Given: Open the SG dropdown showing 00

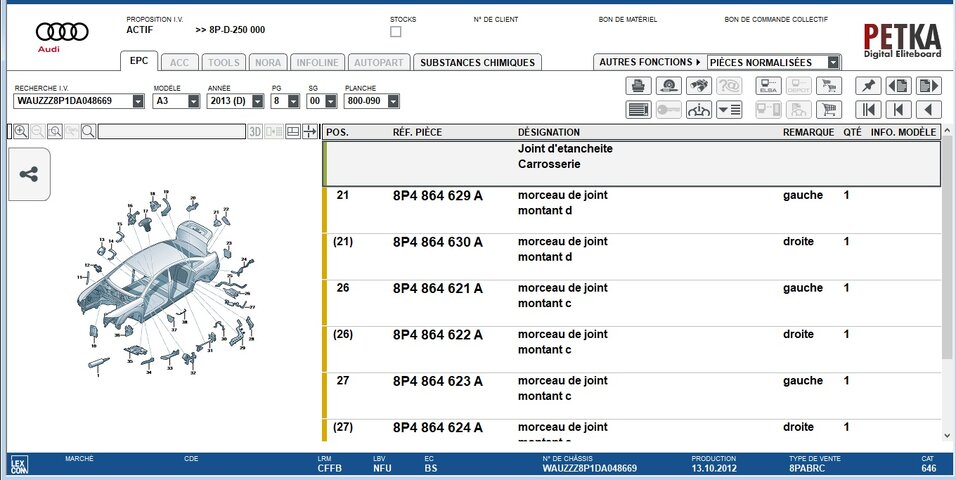Looking at the screenshot, I should (x=331, y=101).
